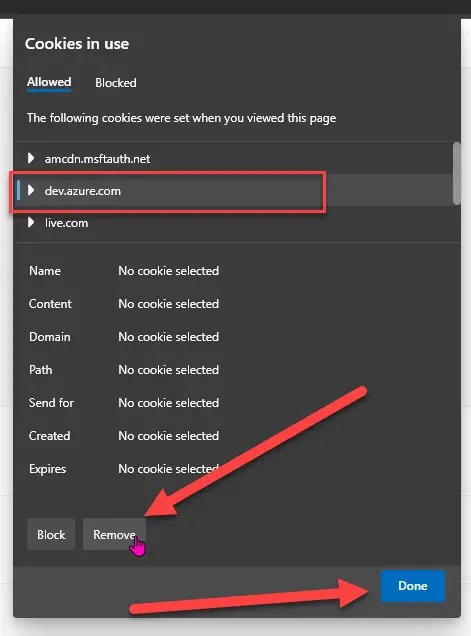This screenshot has height=636, width=471.
Task: Click the Send for field value
Action: coord(168,402)
